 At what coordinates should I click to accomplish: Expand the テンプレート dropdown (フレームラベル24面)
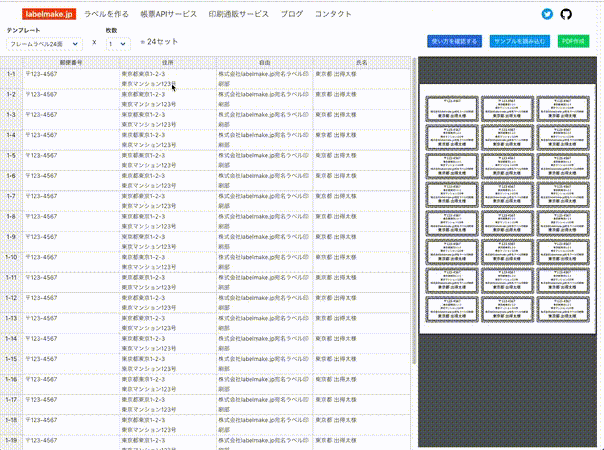(44, 44)
